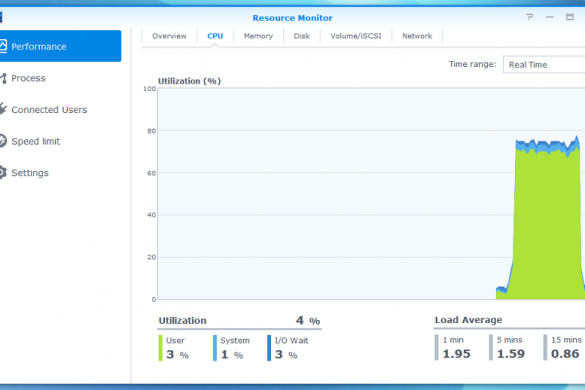Viewport: 585px width, 390px height.
Task: Click the green User legend color bar
Action: click(x=160, y=348)
